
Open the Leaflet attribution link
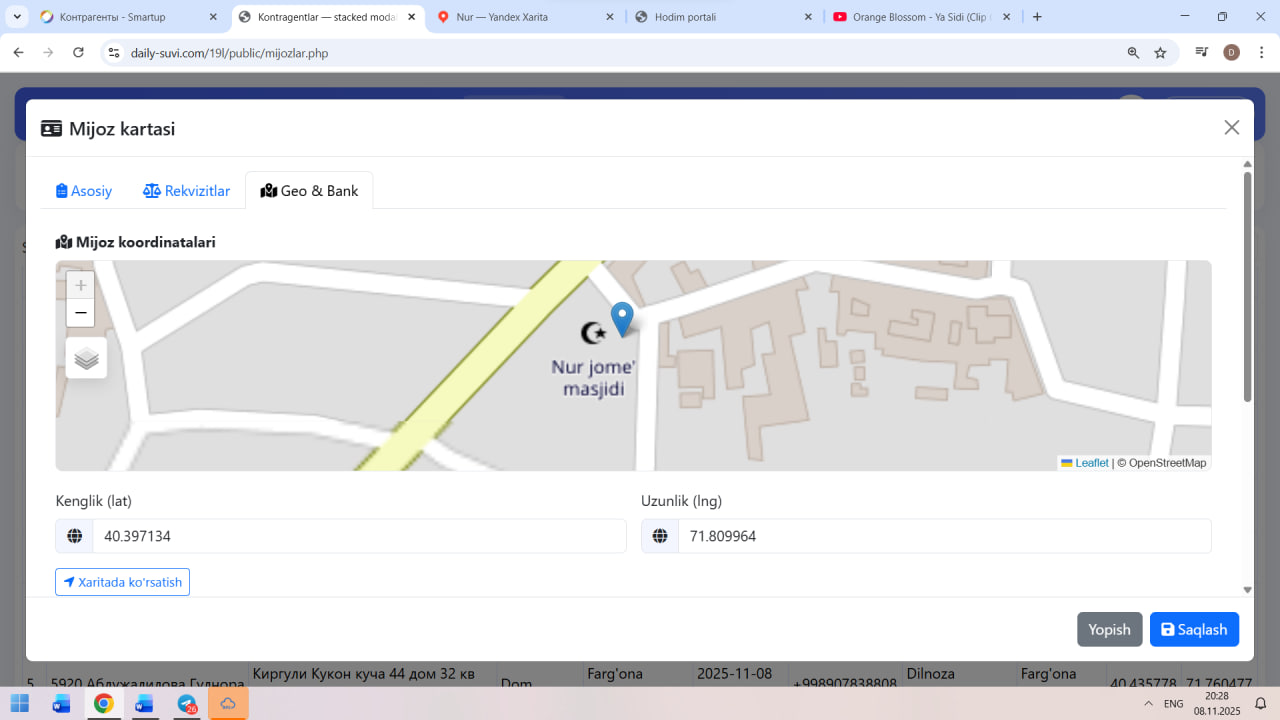pos(1091,463)
